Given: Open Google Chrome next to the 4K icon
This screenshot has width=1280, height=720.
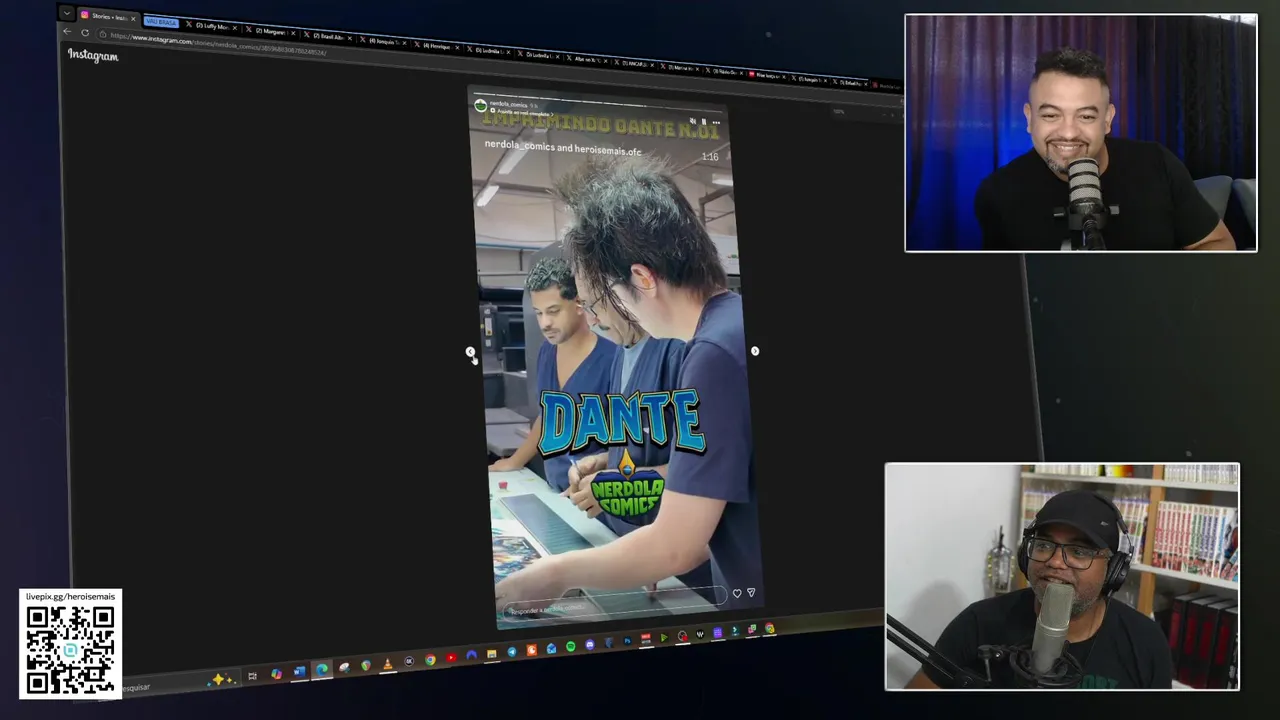Looking at the screenshot, I should coord(430,660).
